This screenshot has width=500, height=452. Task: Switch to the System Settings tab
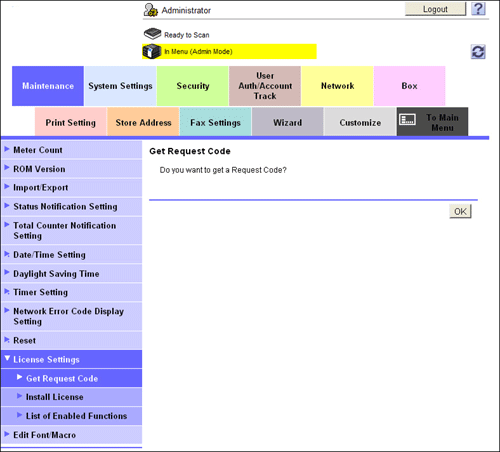[x=120, y=86]
